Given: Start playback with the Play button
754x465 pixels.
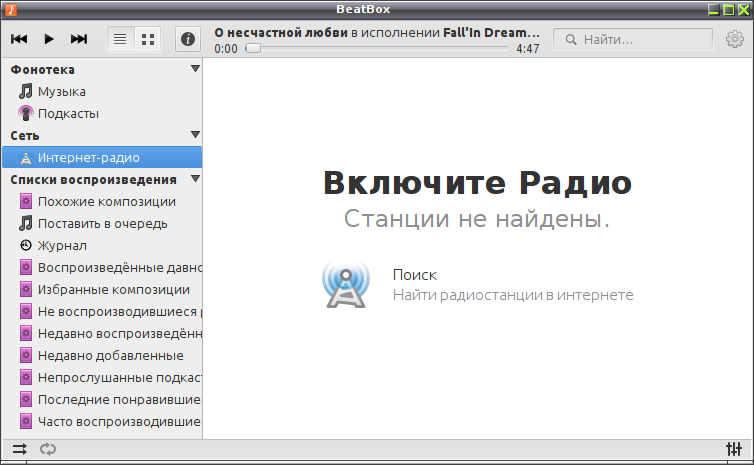Looking at the screenshot, I should (x=49, y=39).
